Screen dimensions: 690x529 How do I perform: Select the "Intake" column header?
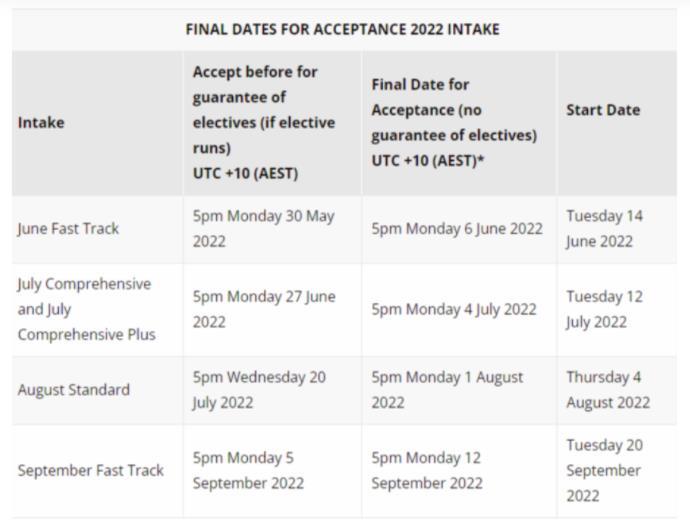(41, 123)
